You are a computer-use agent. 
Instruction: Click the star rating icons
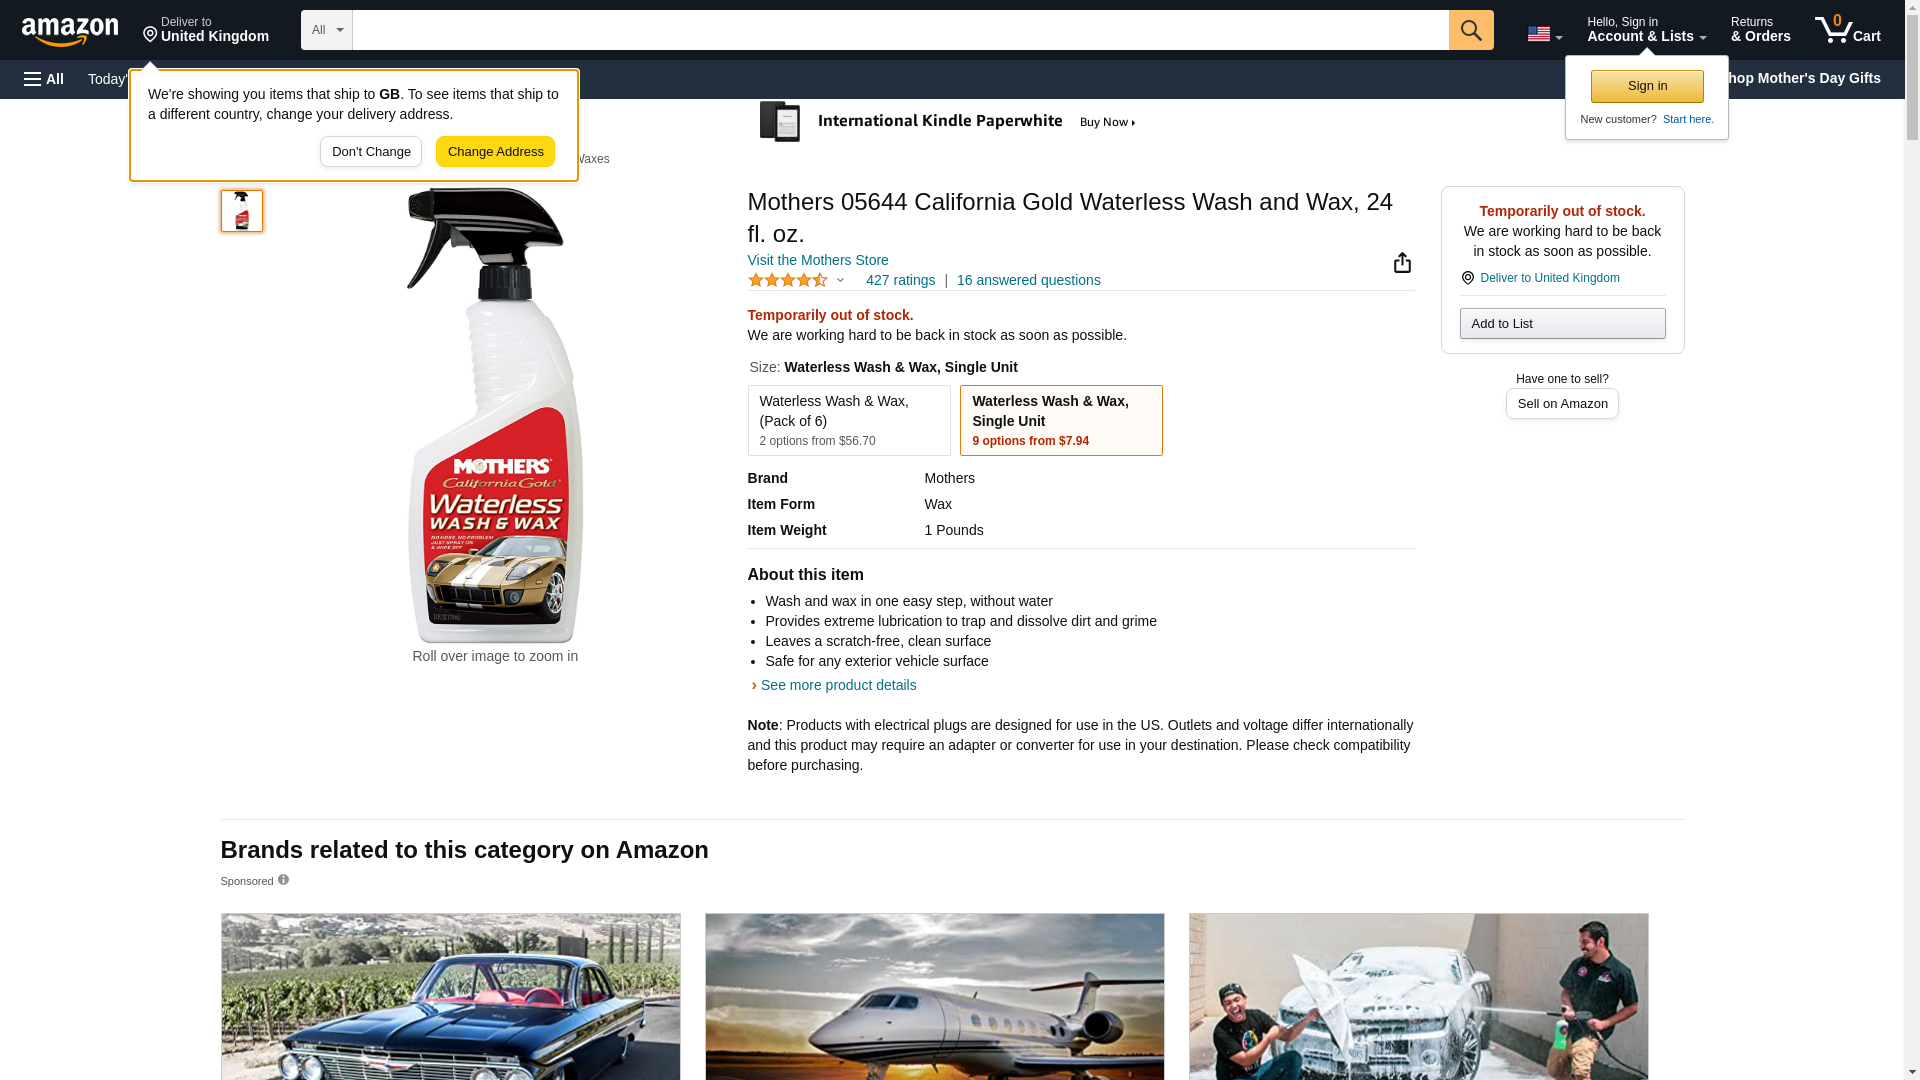coord(788,281)
